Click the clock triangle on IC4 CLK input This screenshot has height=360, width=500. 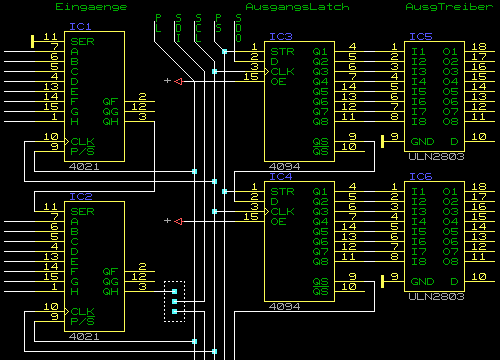coord(267,211)
